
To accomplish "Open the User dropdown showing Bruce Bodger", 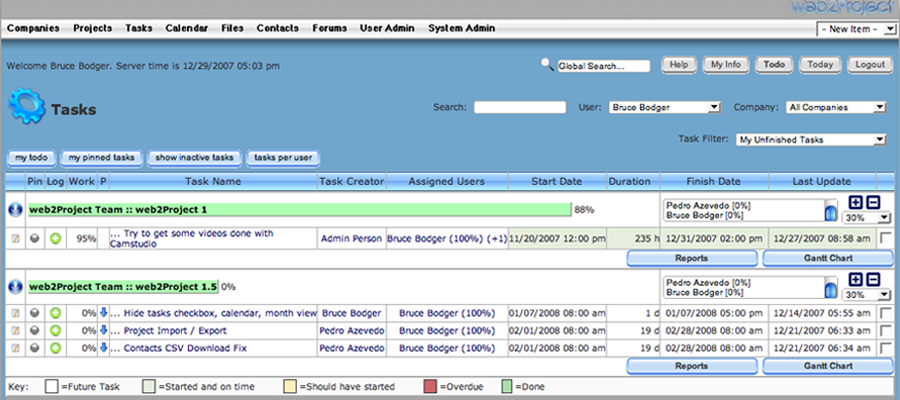I will pyautogui.click(x=664, y=107).
